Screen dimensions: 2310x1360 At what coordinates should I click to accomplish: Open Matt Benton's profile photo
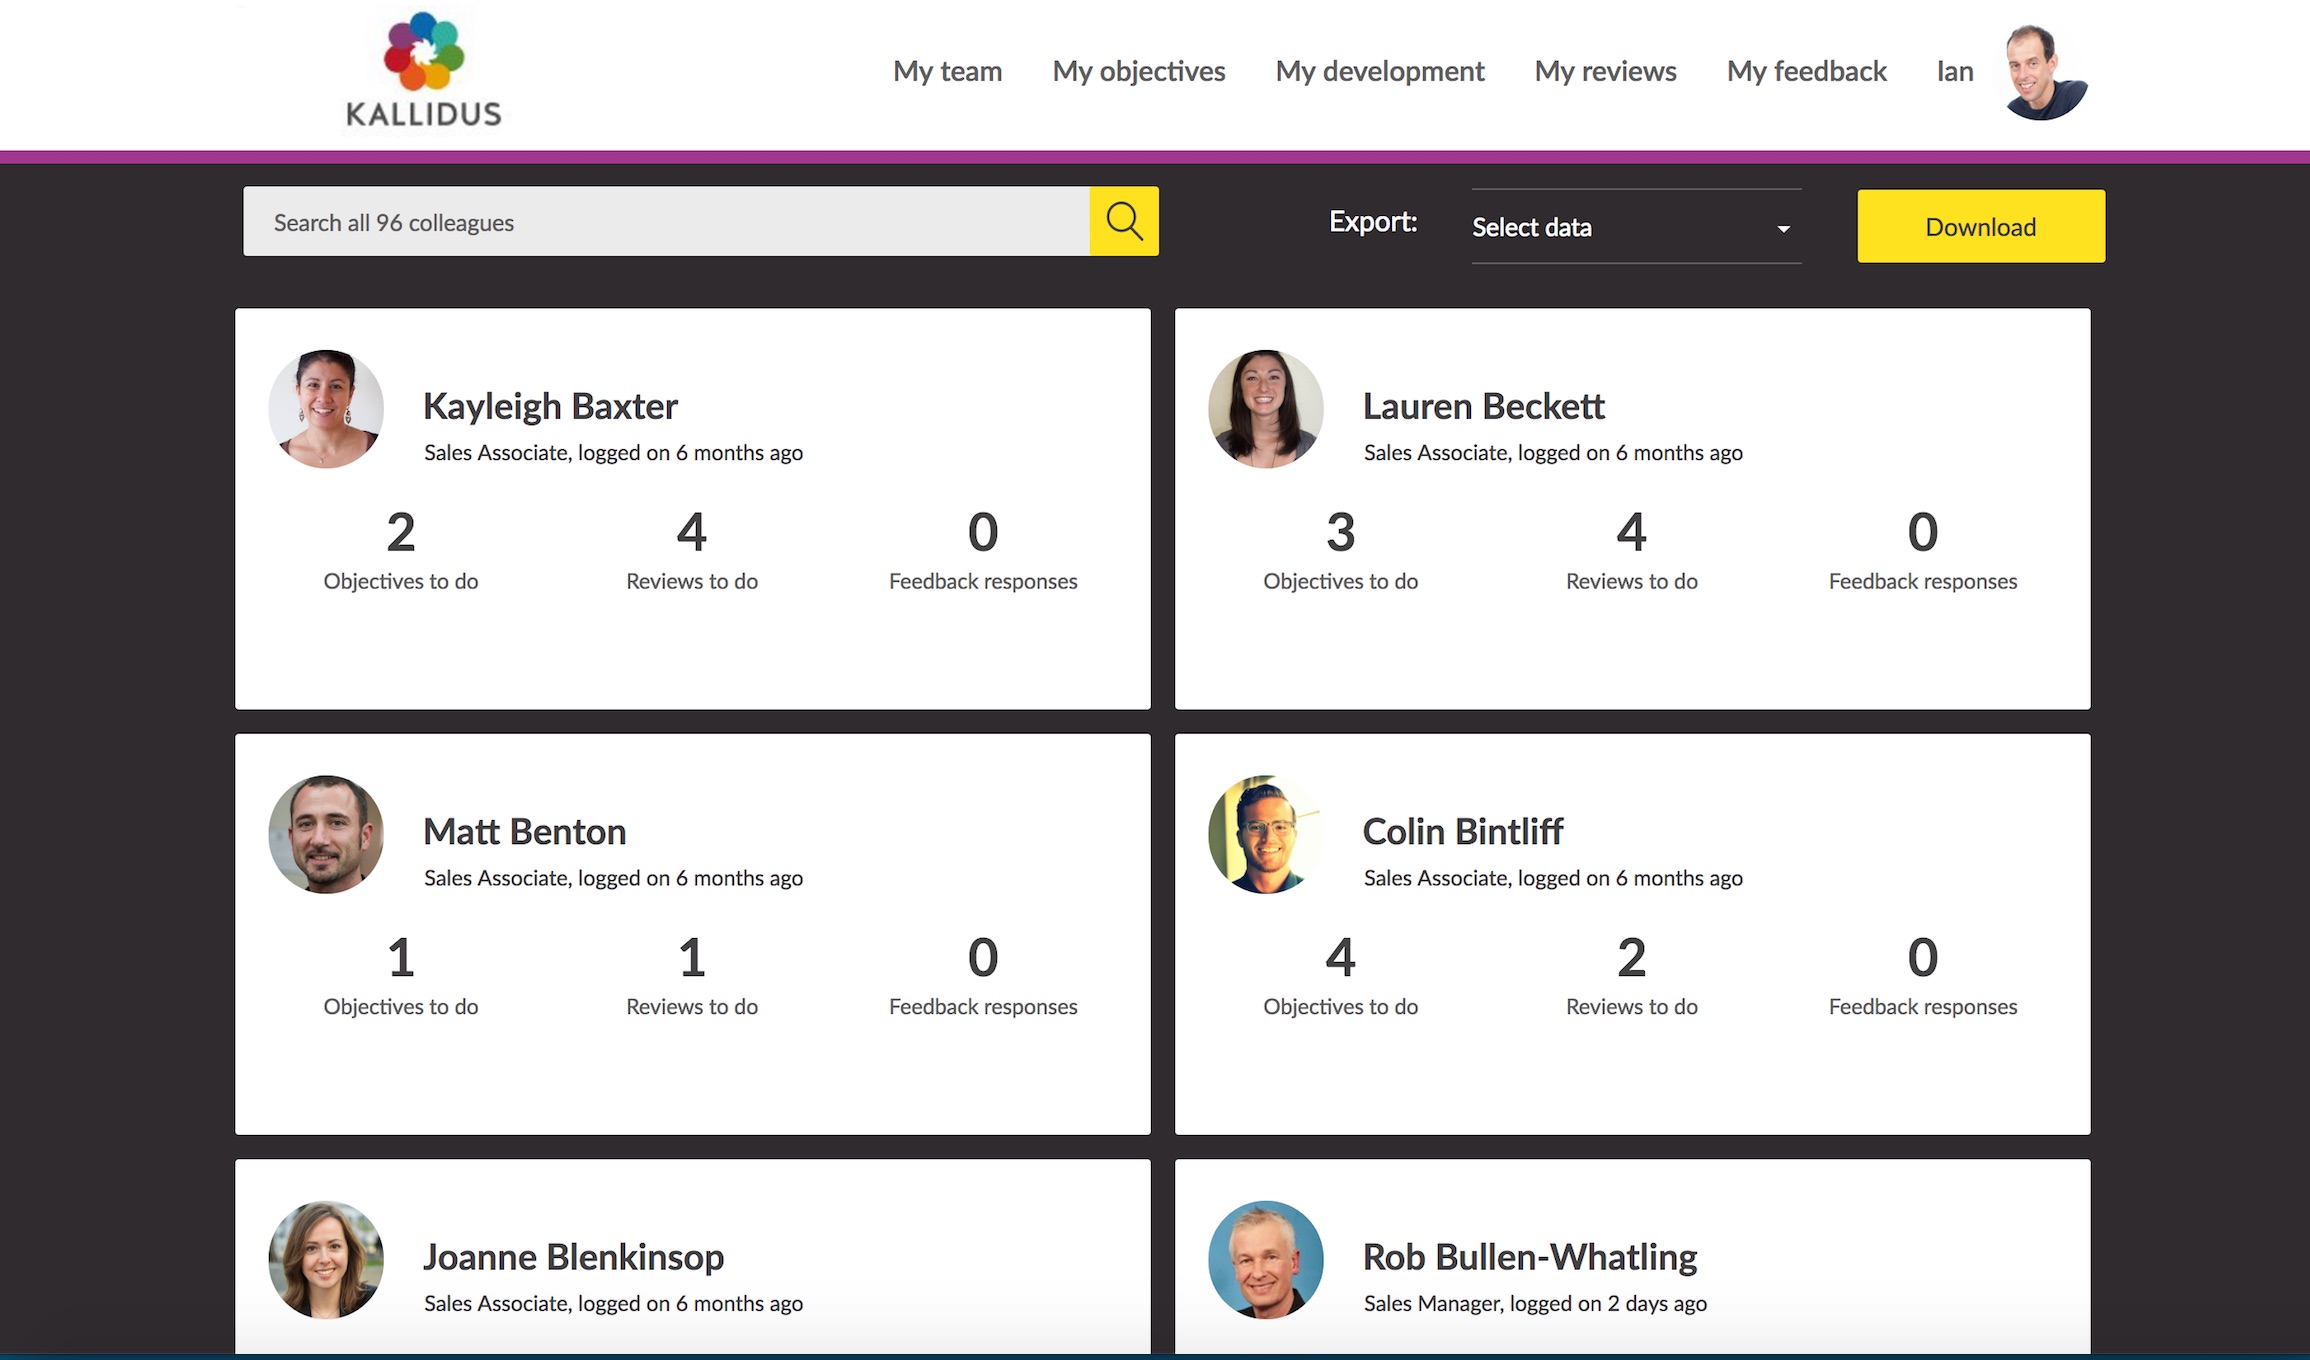[326, 834]
